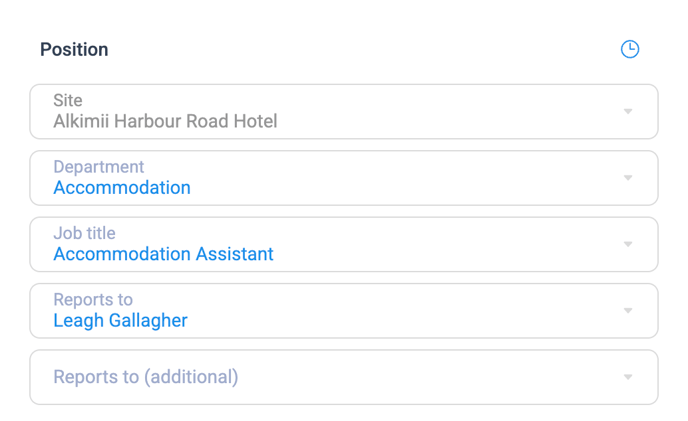Image resolution: width=688 pixels, height=421 pixels.
Task: Click the Leagh Gallagher manager value
Action: pyautogui.click(x=120, y=321)
